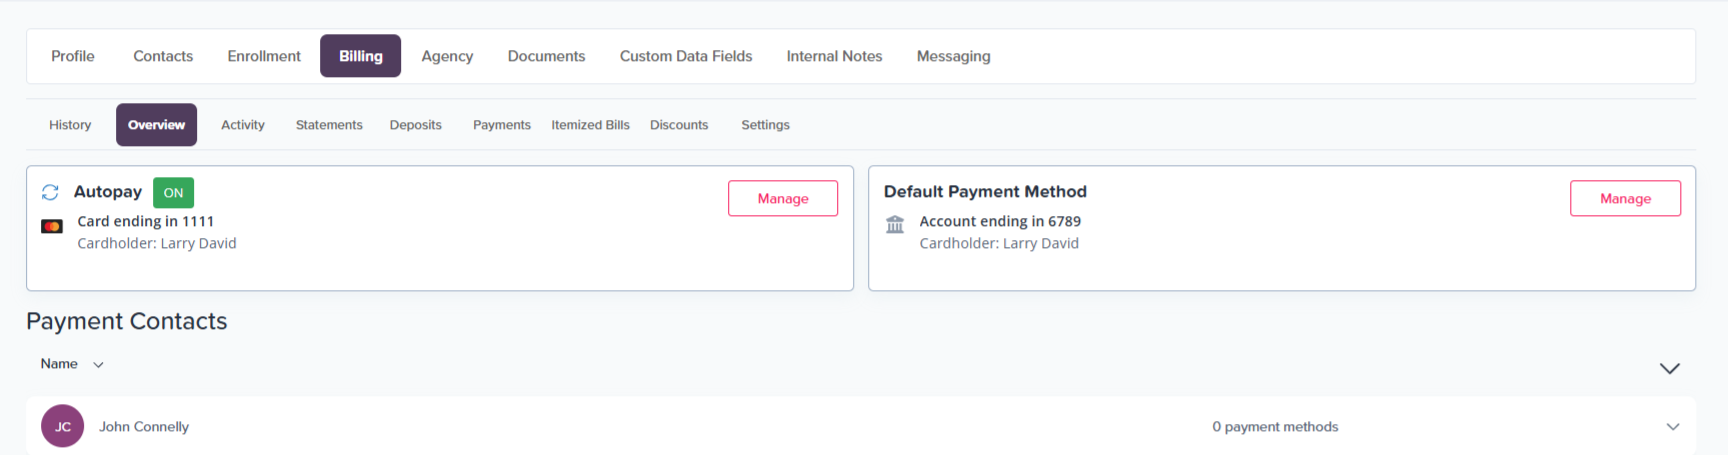The width and height of the screenshot is (1728, 455).
Task: Open the Statements sub-tab
Action: tap(329, 125)
